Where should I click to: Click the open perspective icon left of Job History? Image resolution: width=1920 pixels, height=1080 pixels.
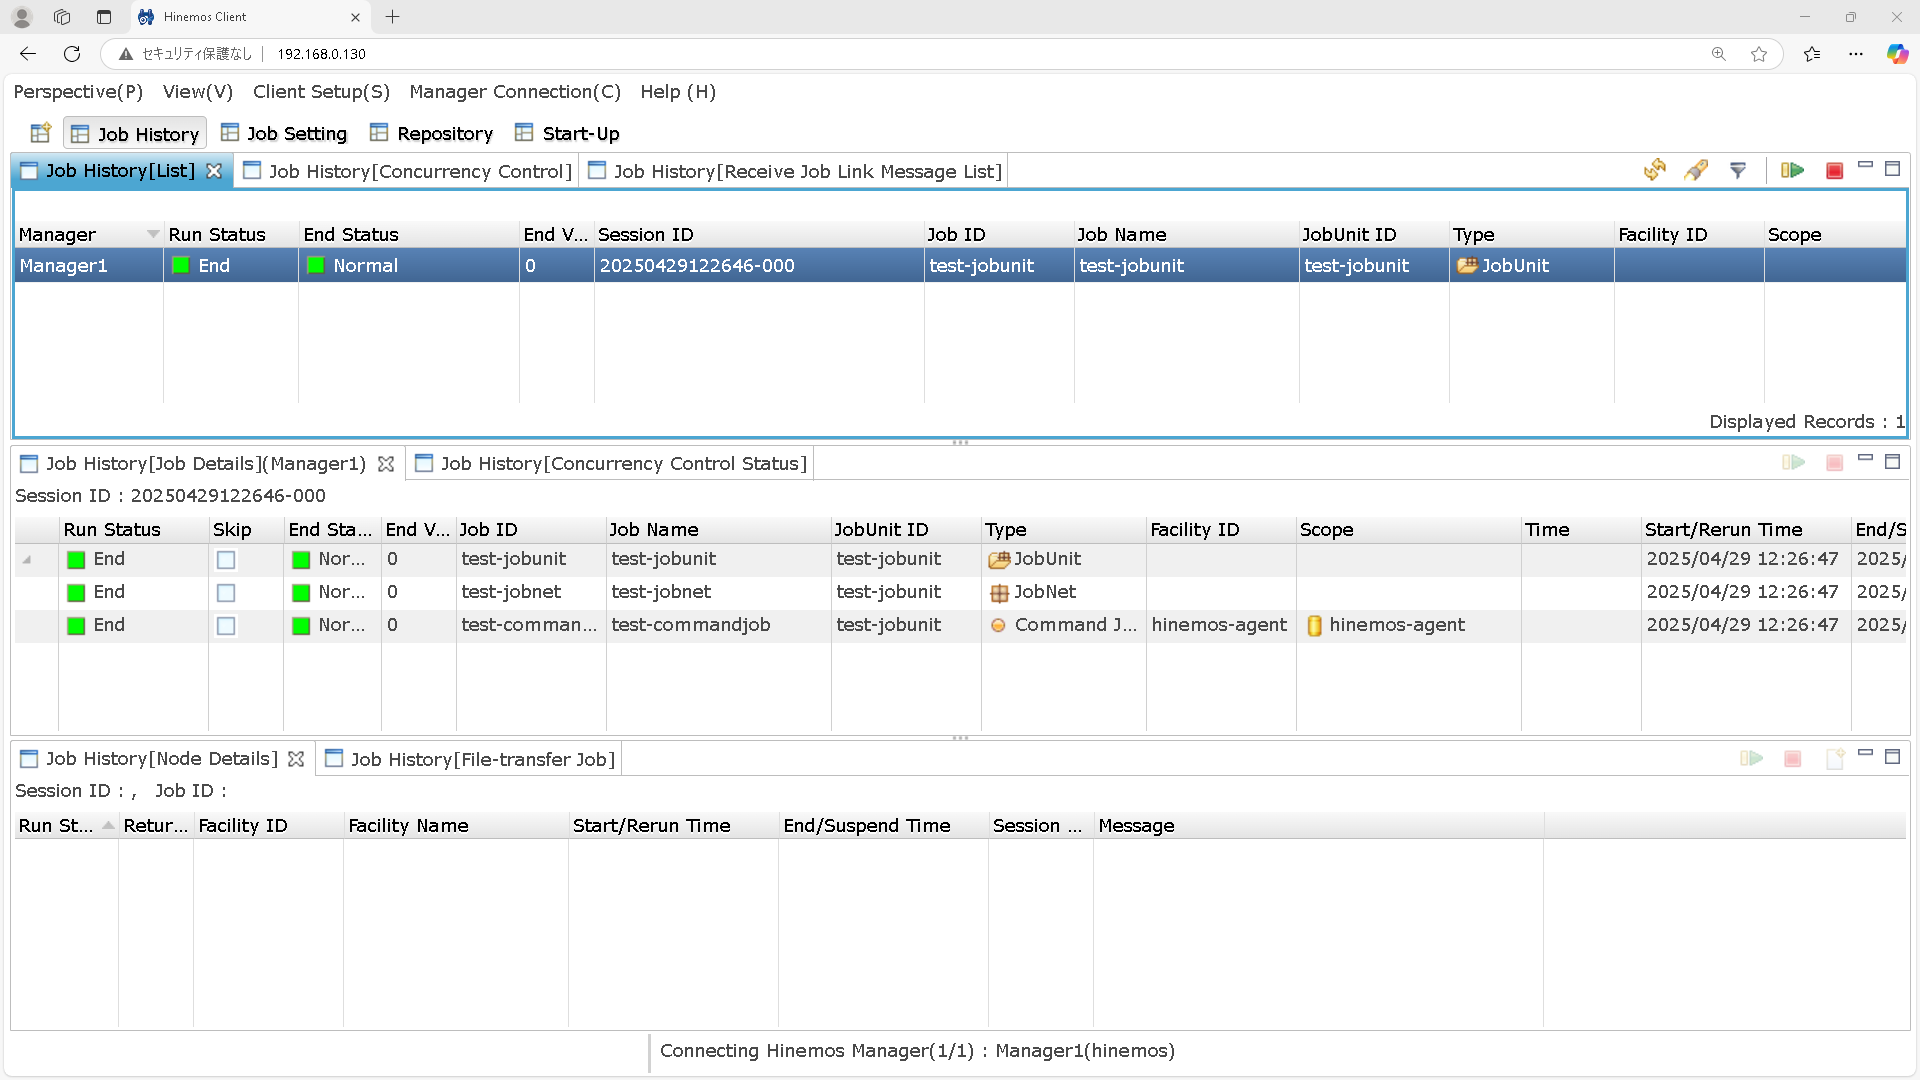tap(41, 133)
